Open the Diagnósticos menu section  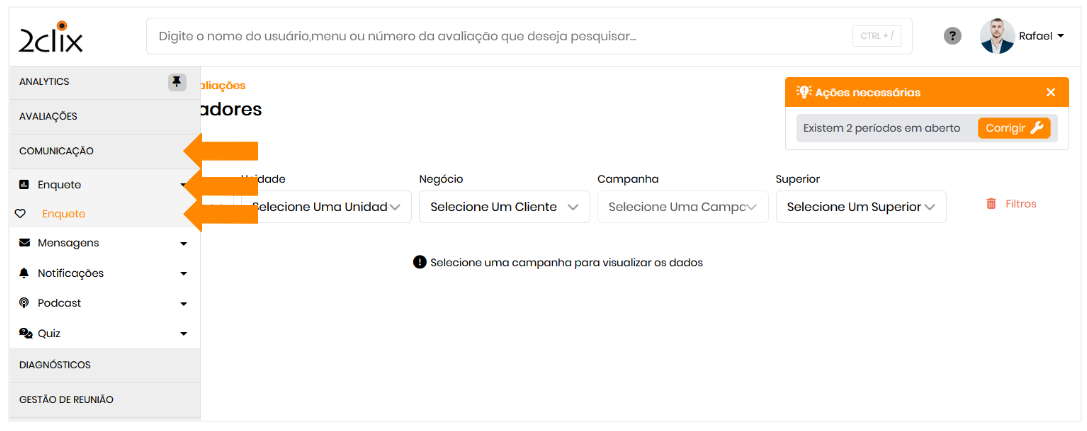(x=55, y=365)
